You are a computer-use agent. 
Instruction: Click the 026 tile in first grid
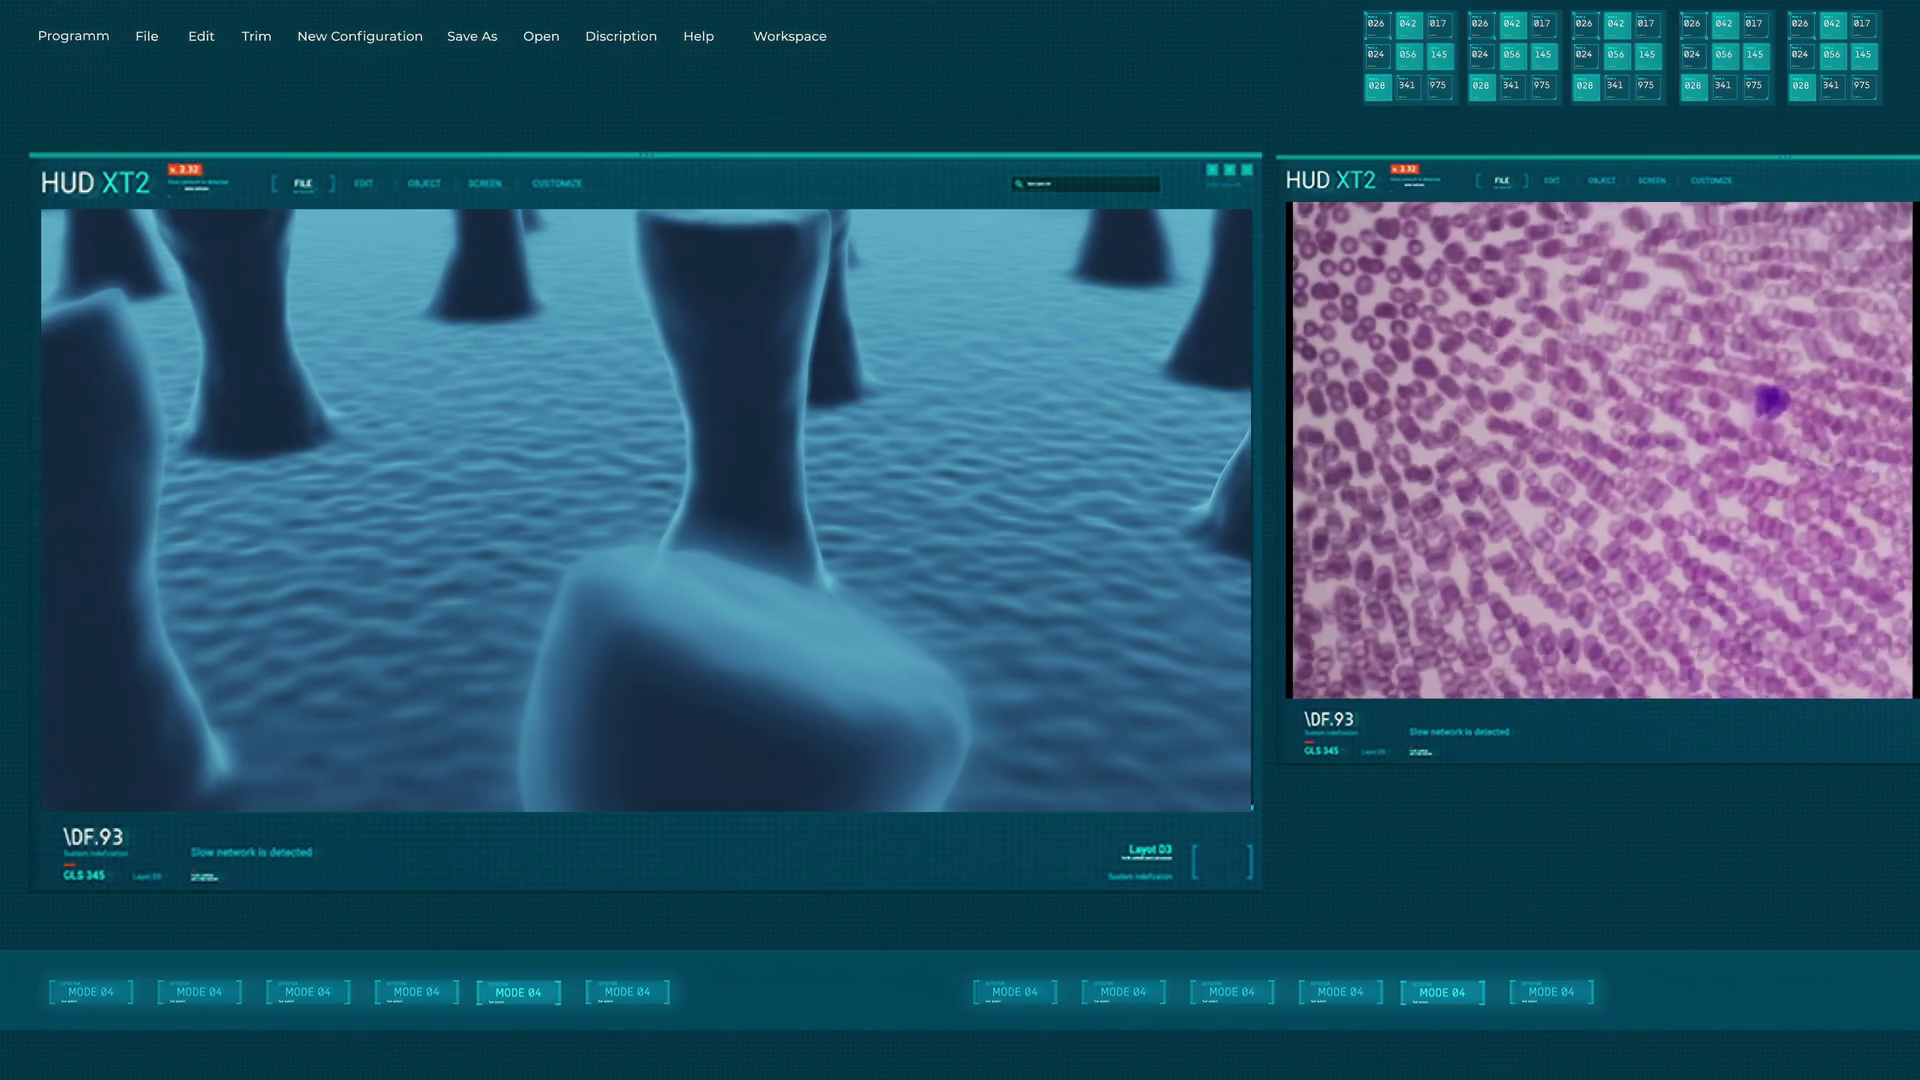click(x=1377, y=24)
